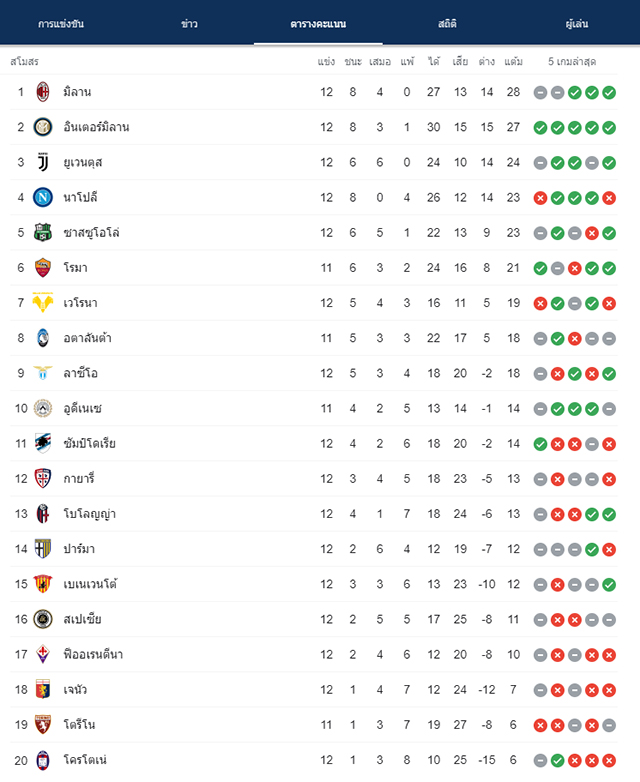Click the Torino club crest
Screen dimensions: 640x782
point(43,725)
